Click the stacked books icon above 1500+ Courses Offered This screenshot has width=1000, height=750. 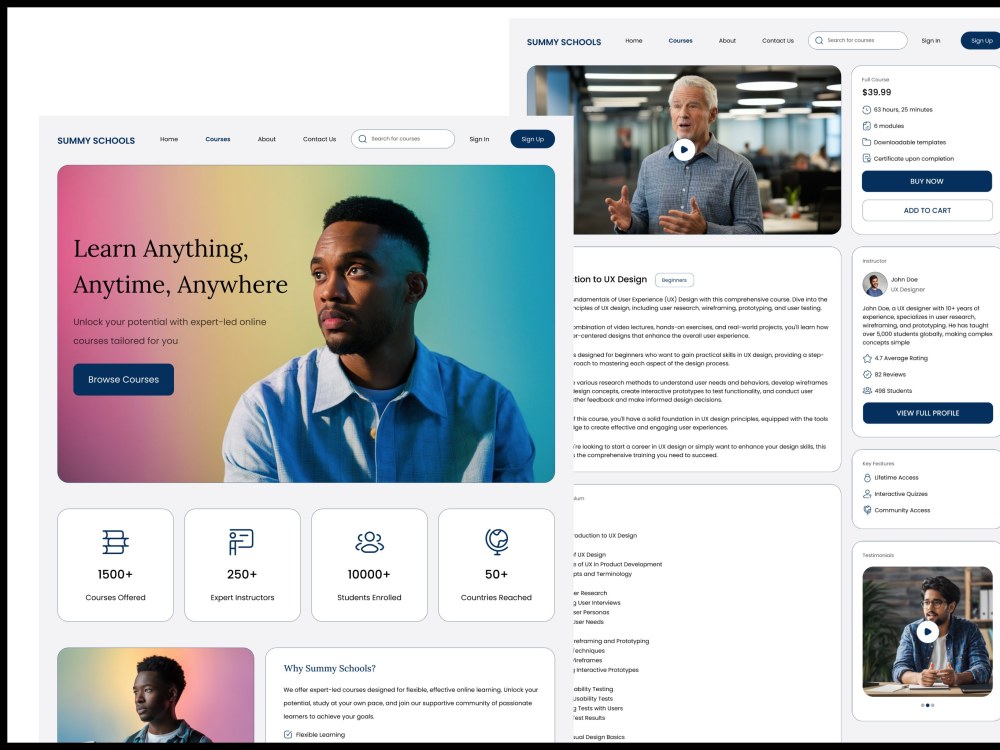pyautogui.click(x=115, y=542)
